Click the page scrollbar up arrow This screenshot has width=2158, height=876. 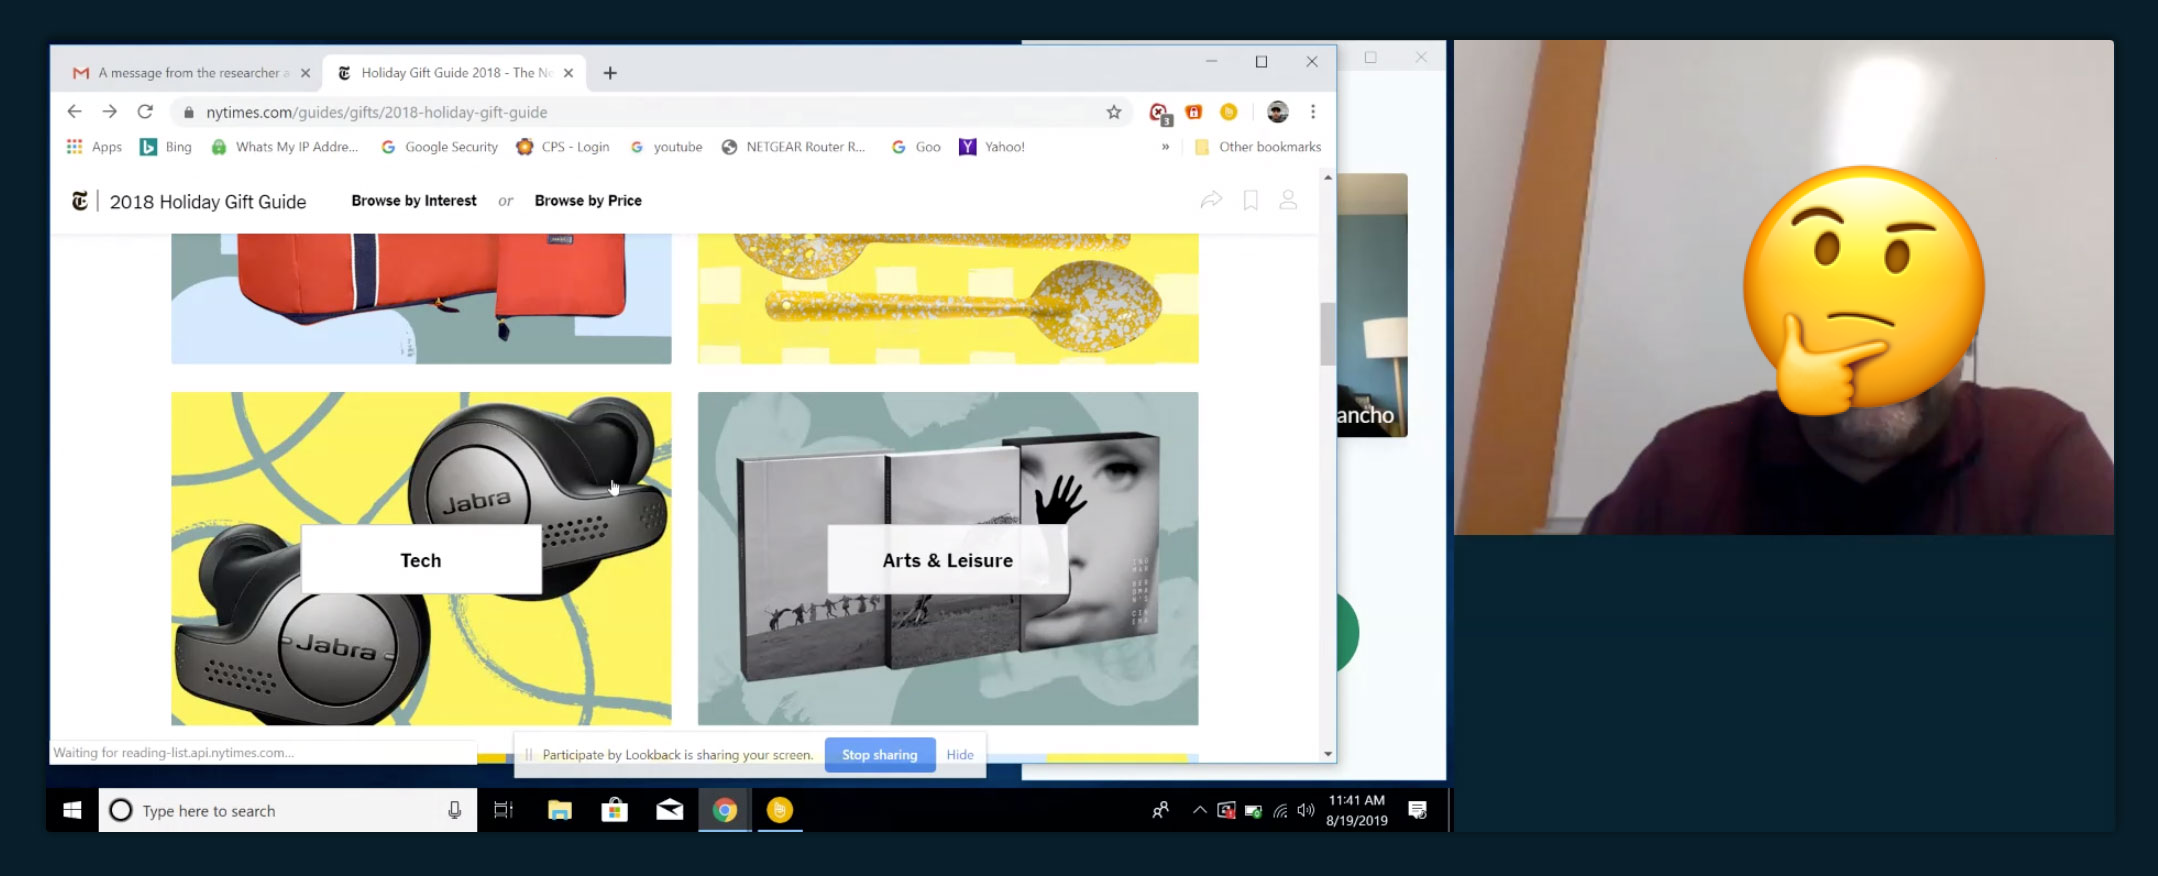pyautogui.click(x=1328, y=178)
